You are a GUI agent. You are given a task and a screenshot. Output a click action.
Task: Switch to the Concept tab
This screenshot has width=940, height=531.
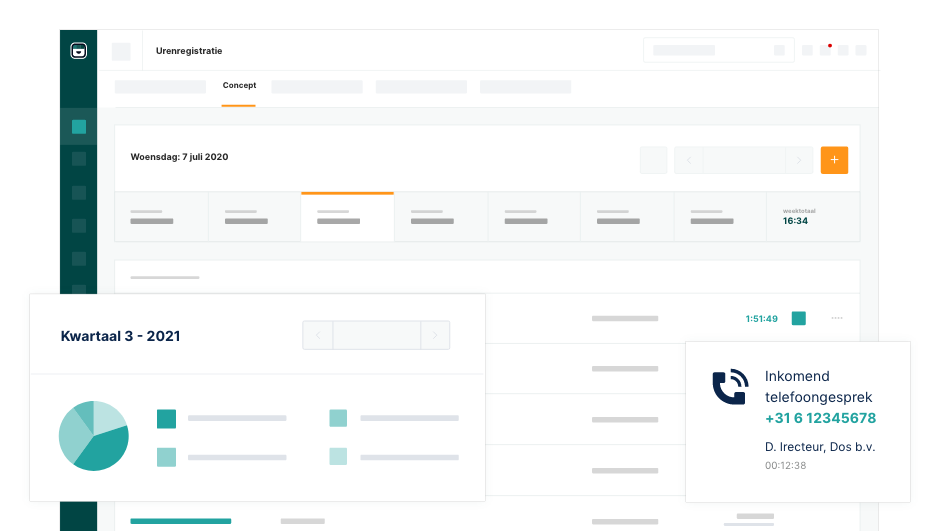[x=239, y=86]
